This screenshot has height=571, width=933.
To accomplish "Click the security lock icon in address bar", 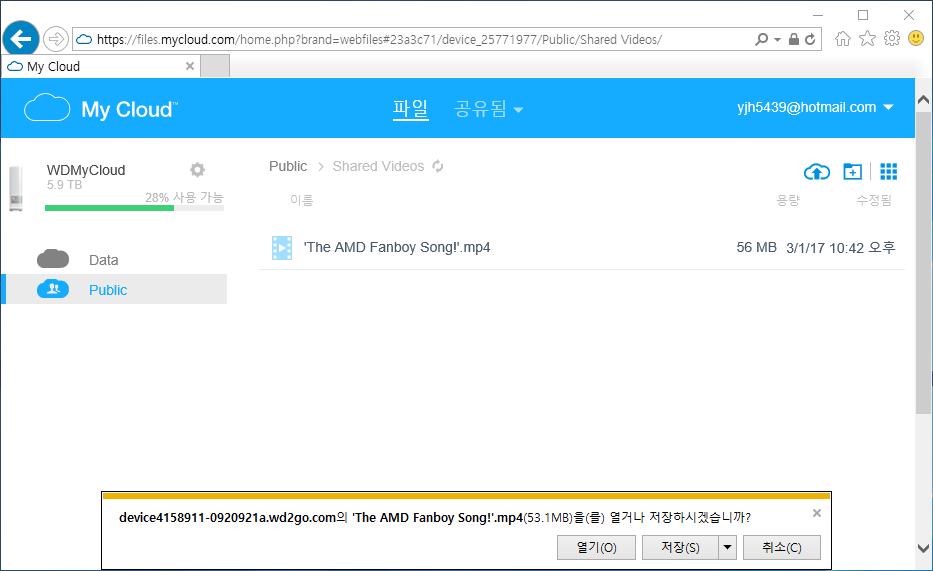I will tap(794, 39).
